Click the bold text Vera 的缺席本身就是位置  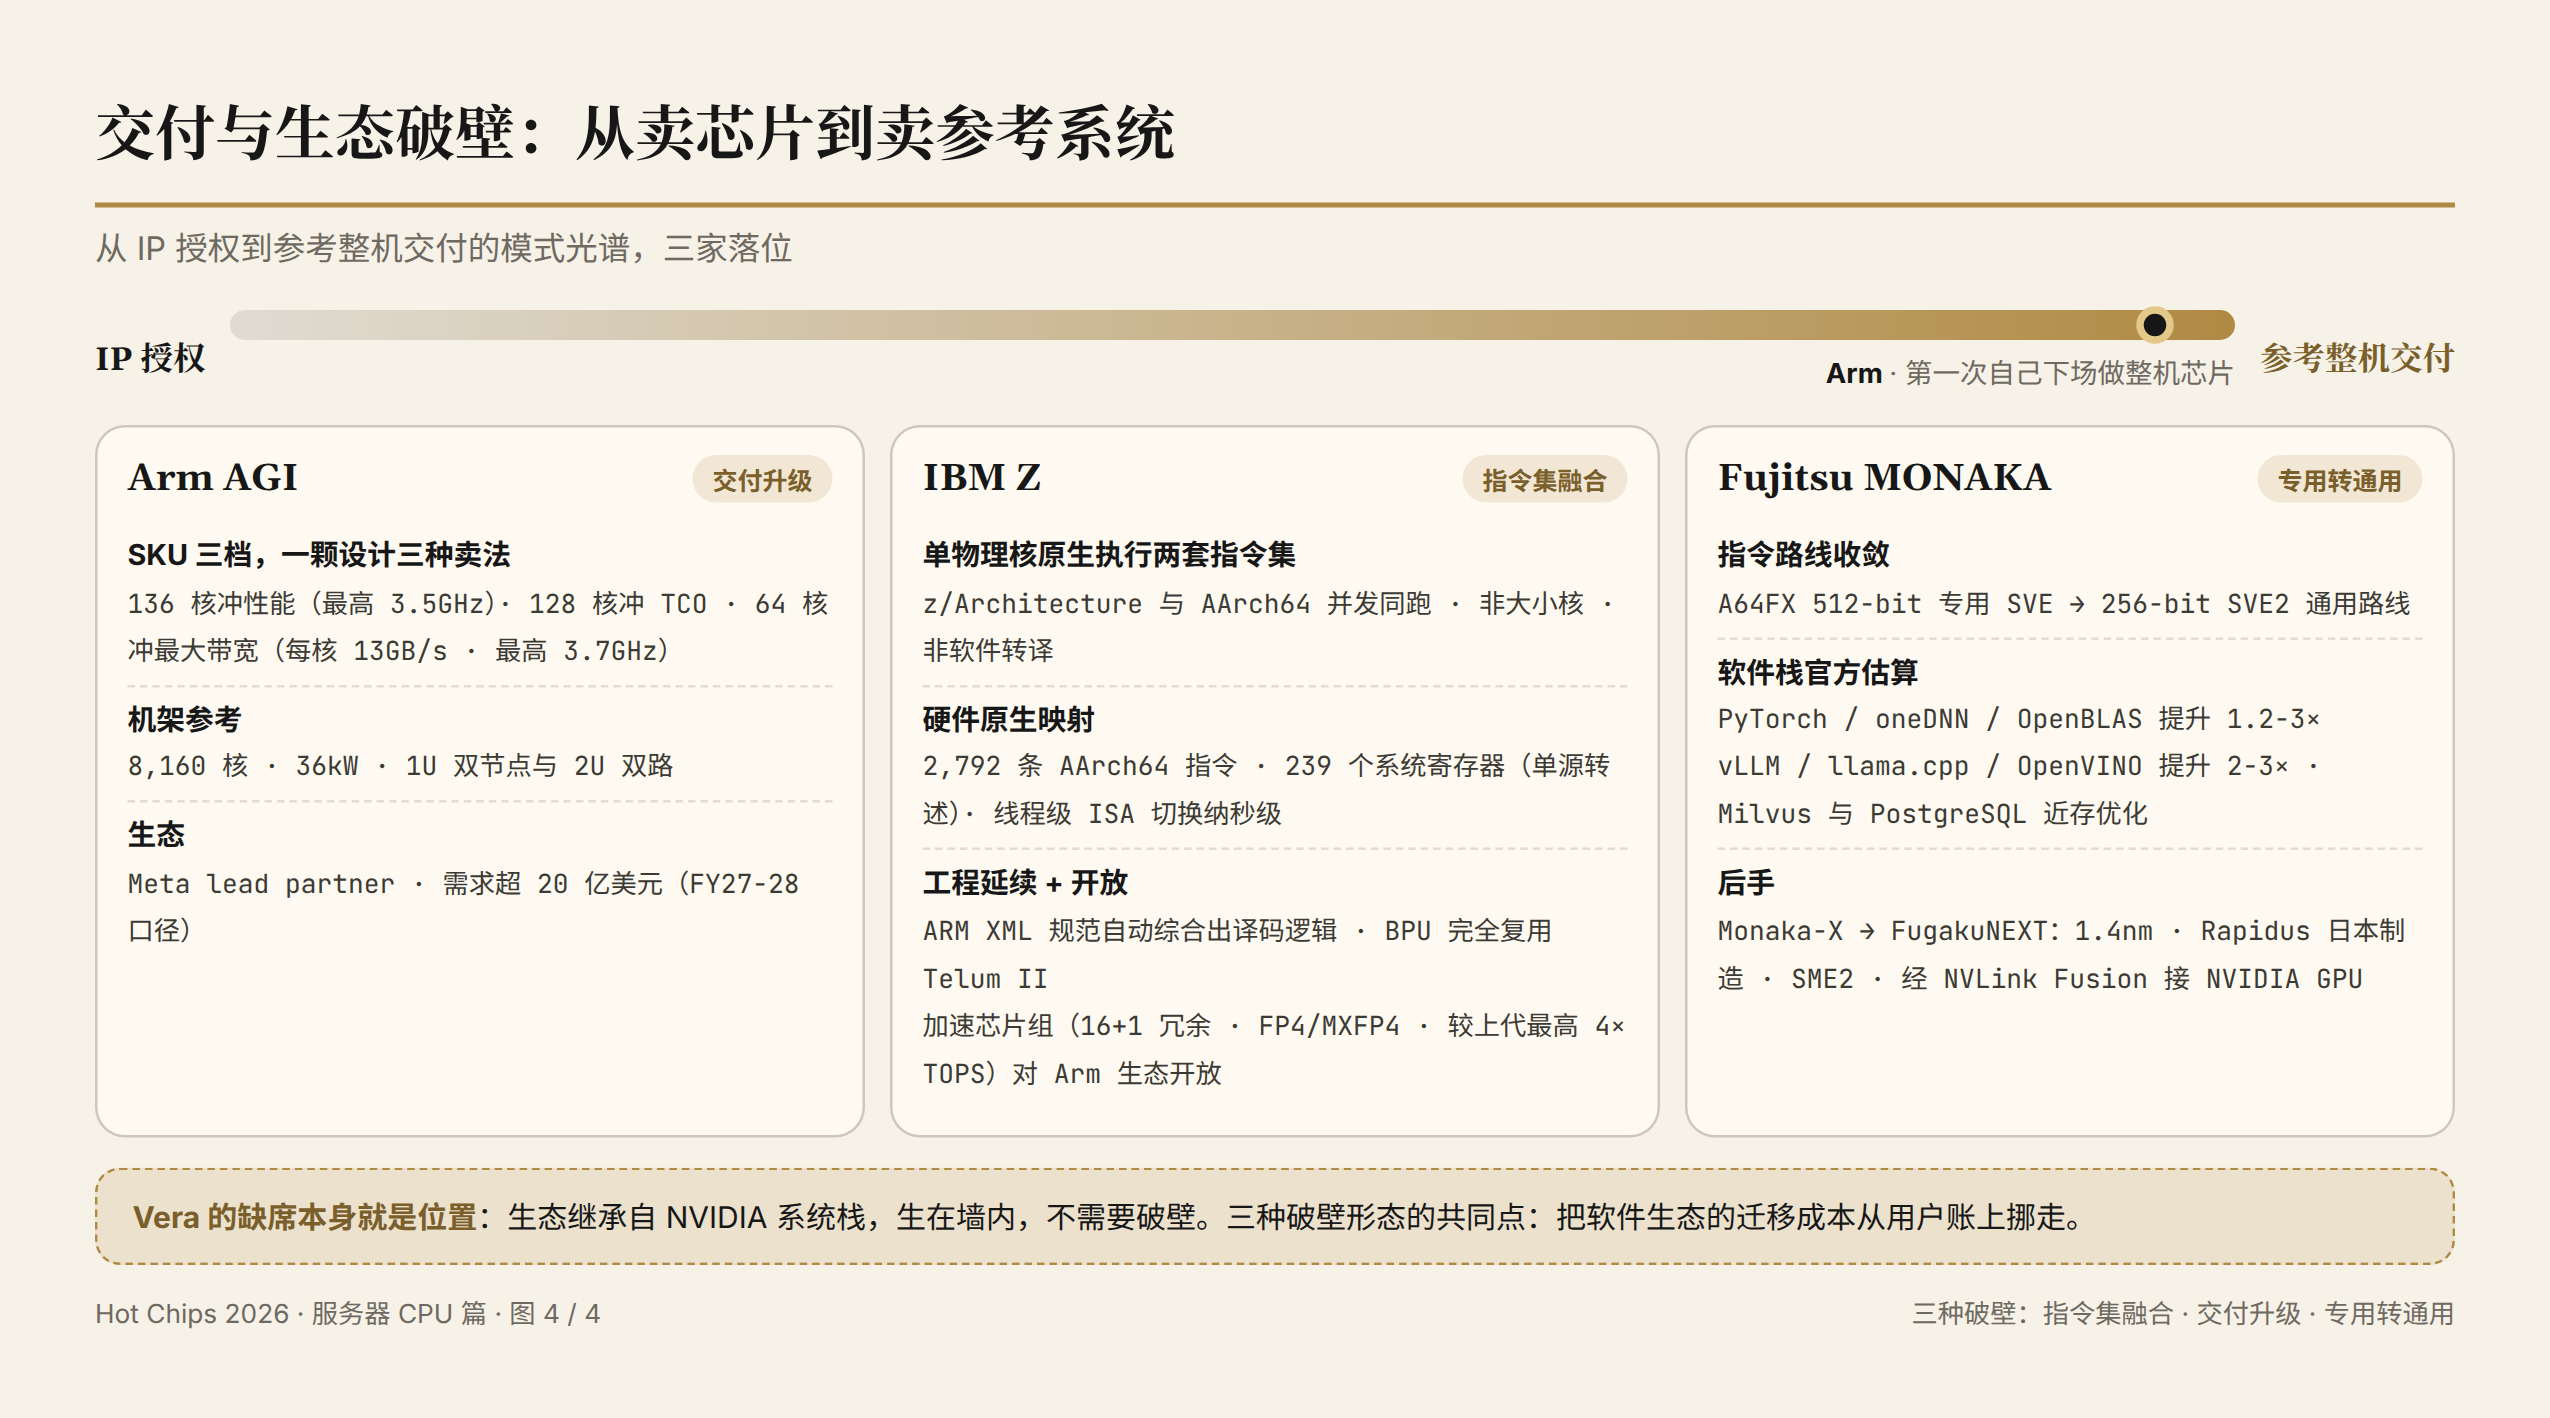[x=305, y=1217]
